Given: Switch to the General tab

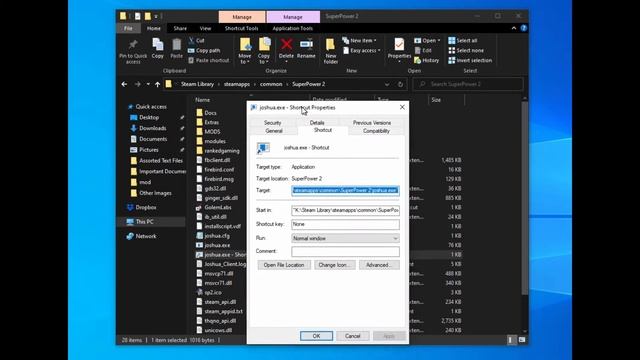Looking at the screenshot, I should [274, 131].
